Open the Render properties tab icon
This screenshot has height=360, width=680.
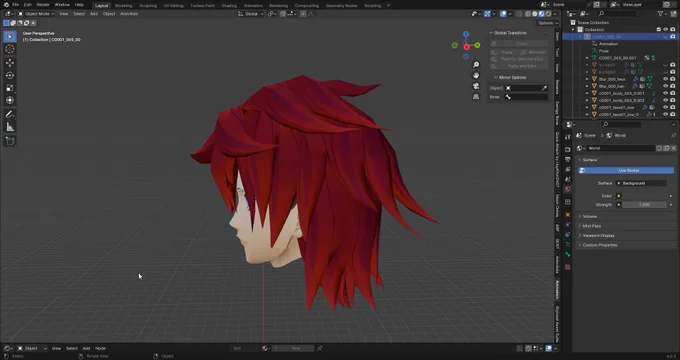tap(568, 150)
